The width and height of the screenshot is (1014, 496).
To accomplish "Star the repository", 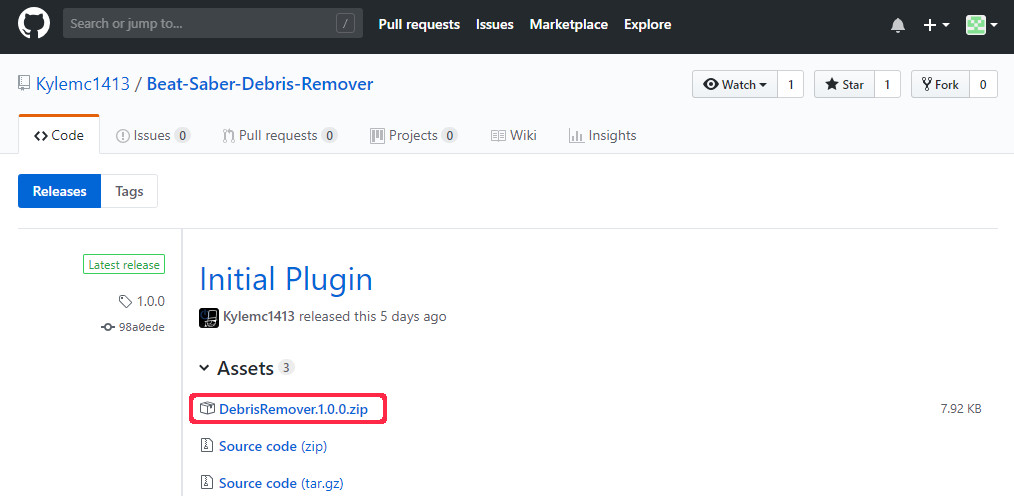I will point(845,85).
